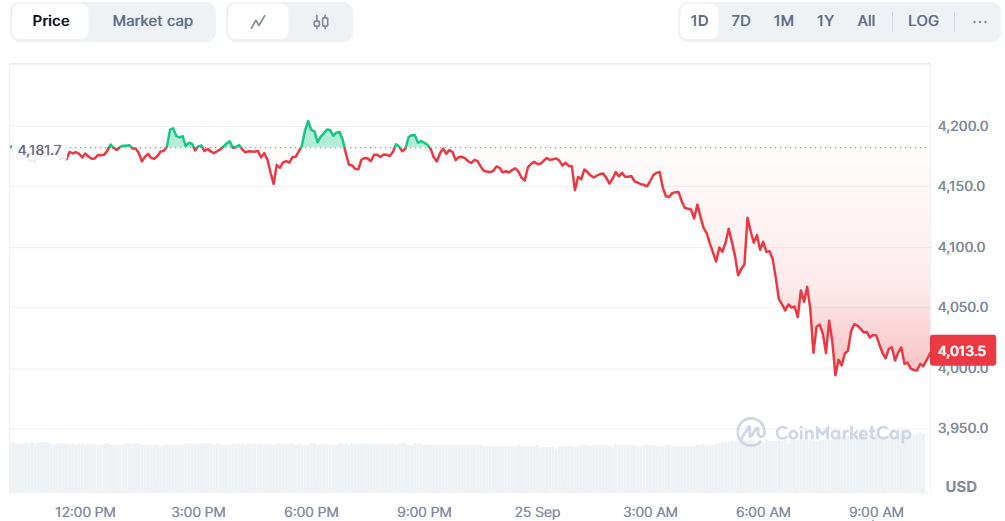Click the USD currency label
The width and height of the screenshot is (1005, 521).
pyautogui.click(x=961, y=487)
